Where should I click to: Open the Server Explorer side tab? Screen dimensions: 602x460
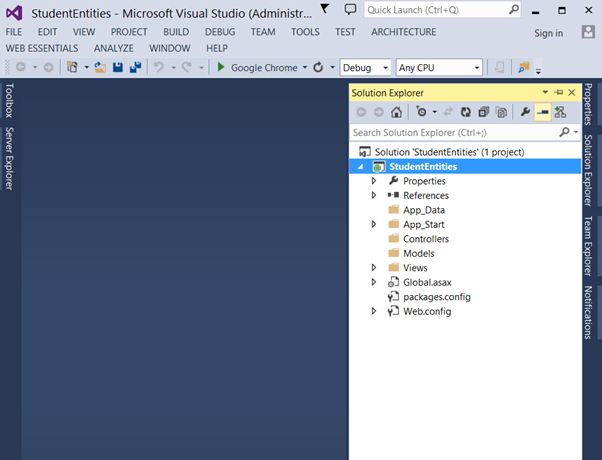click(x=9, y=159)
